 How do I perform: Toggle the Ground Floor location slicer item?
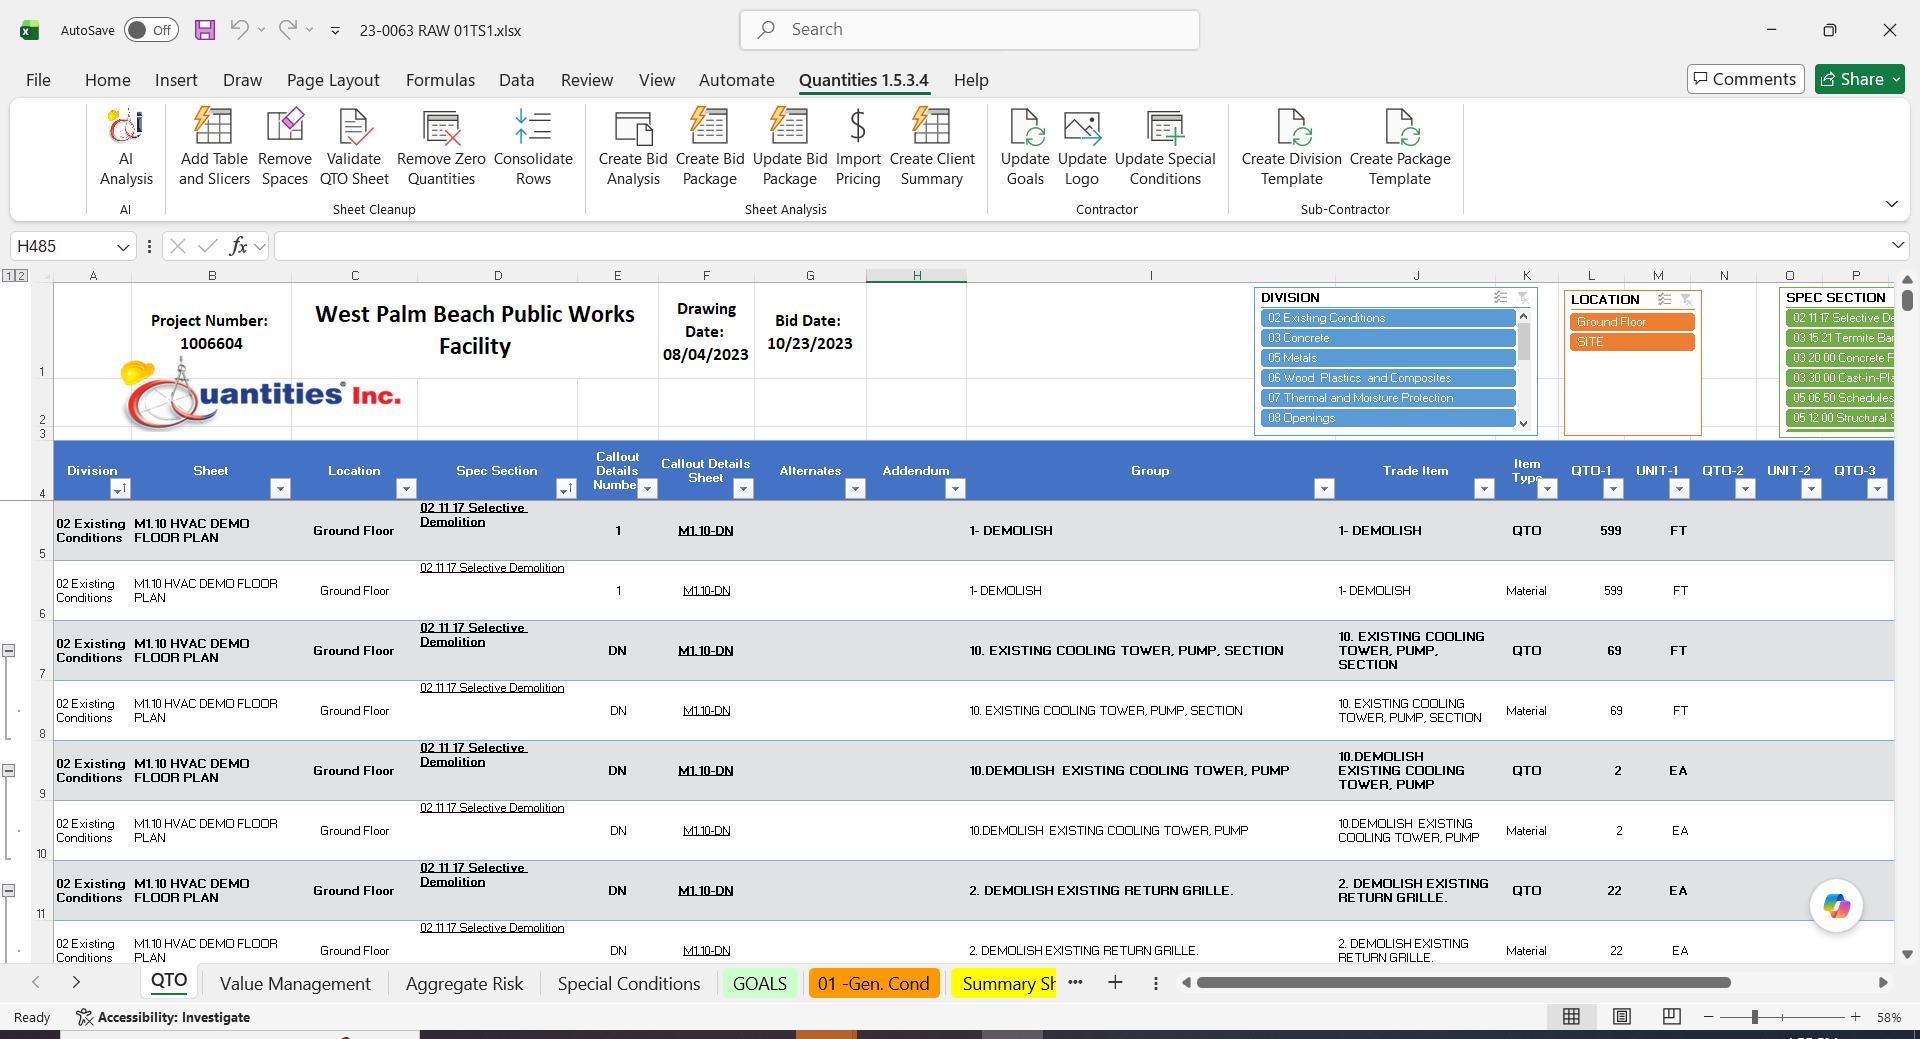click(1632, 322)
